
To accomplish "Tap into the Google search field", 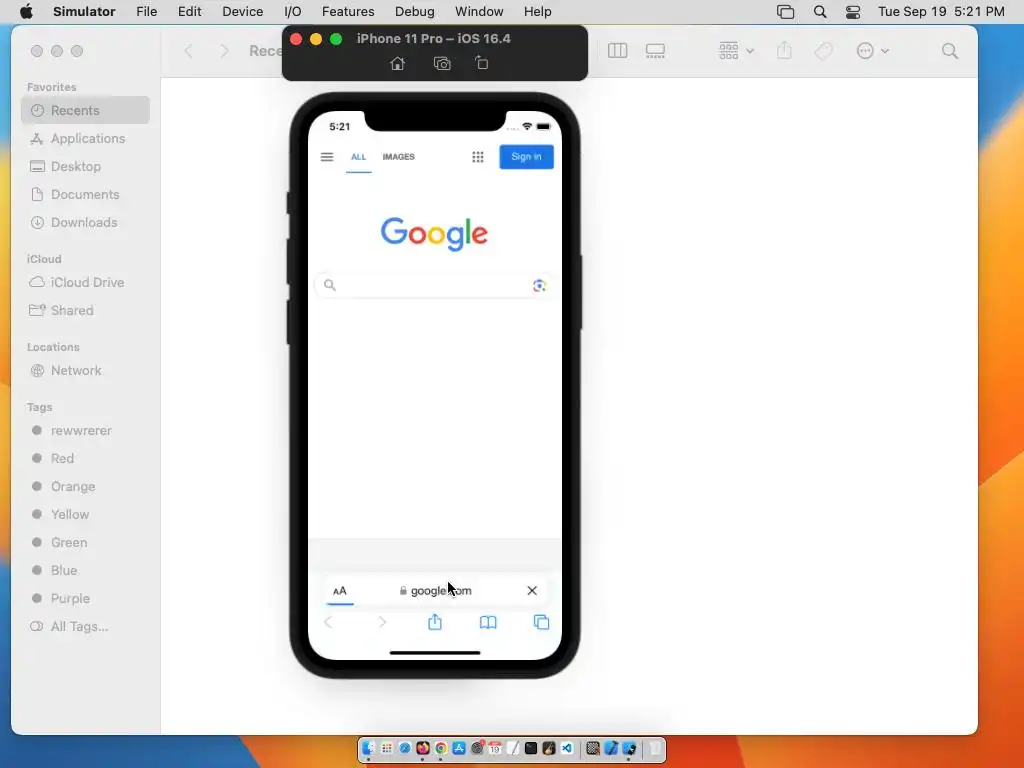I will [x=434, y=285].
